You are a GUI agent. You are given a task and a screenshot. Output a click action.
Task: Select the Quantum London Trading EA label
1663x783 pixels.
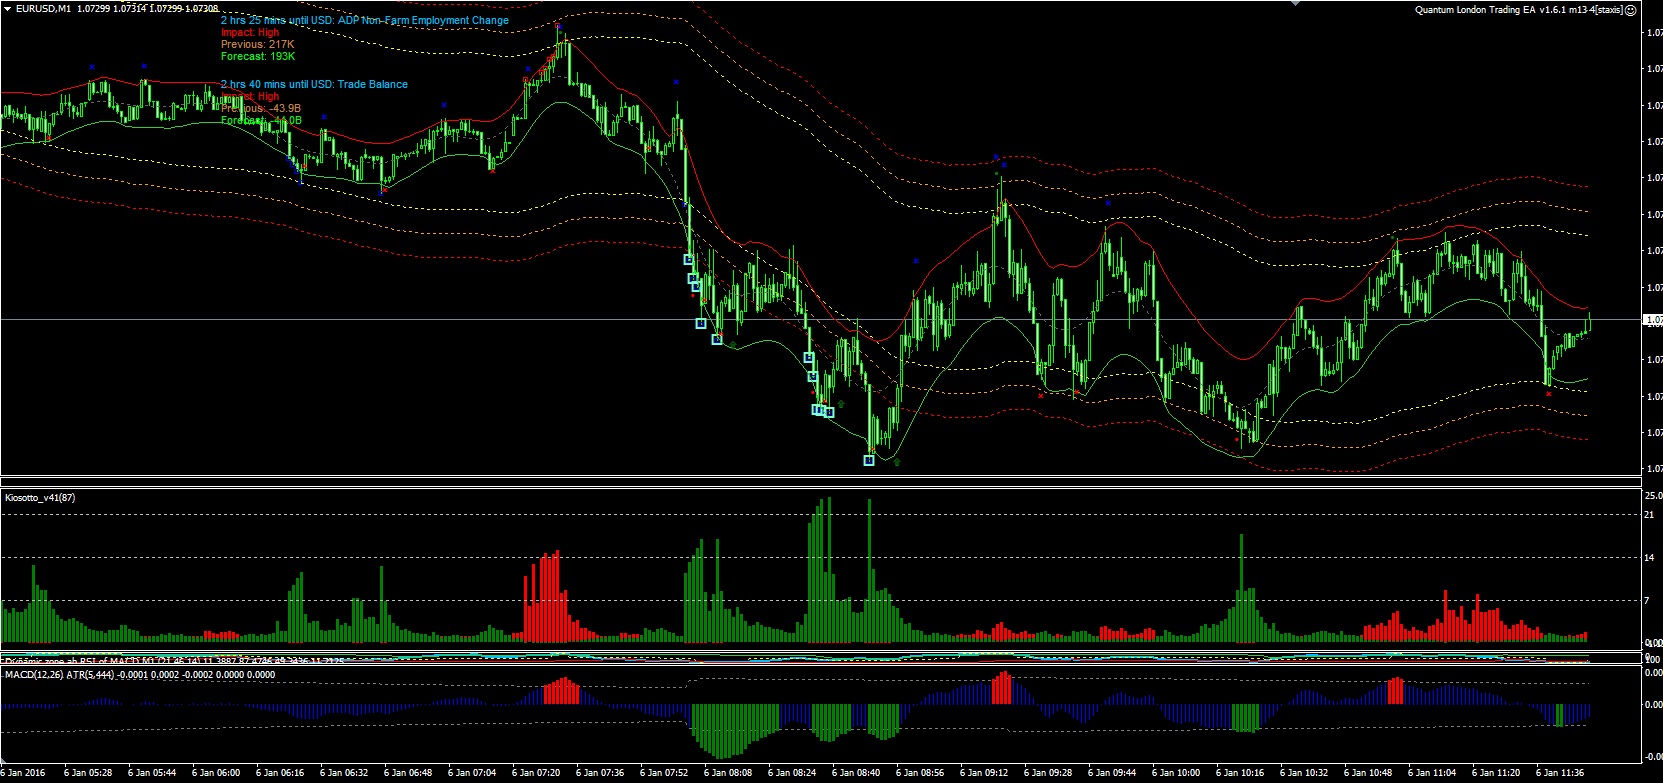tap(1519, 9)
